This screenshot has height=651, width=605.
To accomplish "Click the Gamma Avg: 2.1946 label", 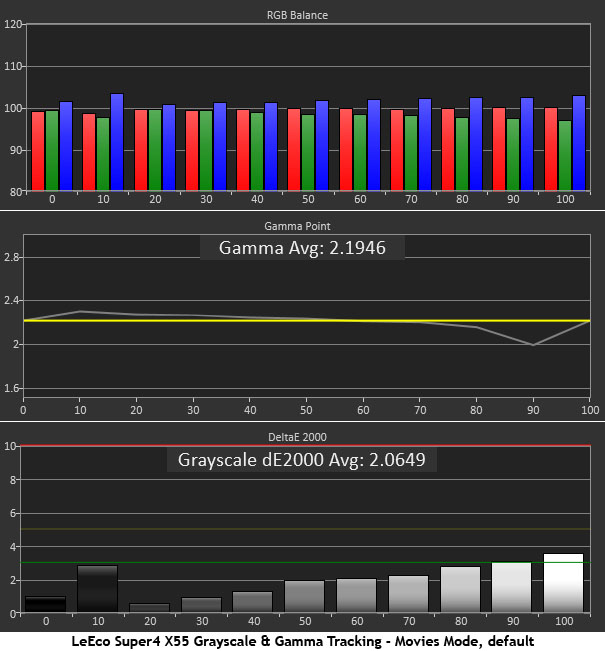I will click(302, 247).
